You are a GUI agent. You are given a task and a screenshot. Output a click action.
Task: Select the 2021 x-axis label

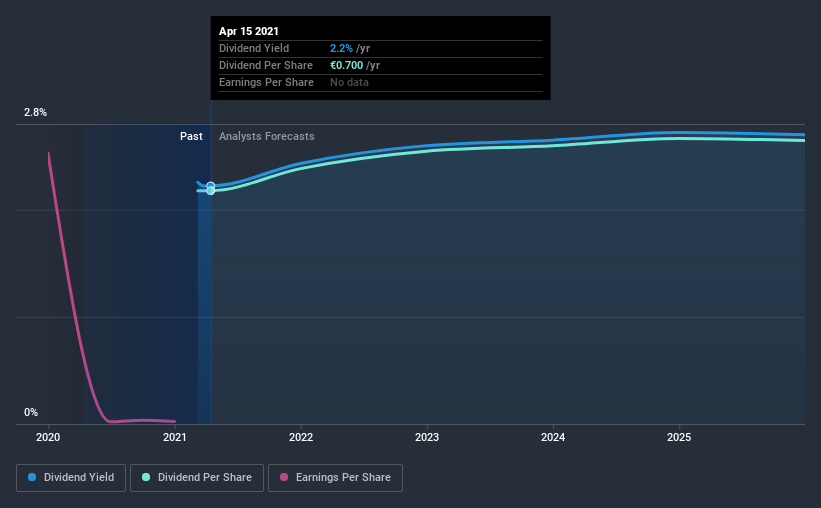[174, 437]
